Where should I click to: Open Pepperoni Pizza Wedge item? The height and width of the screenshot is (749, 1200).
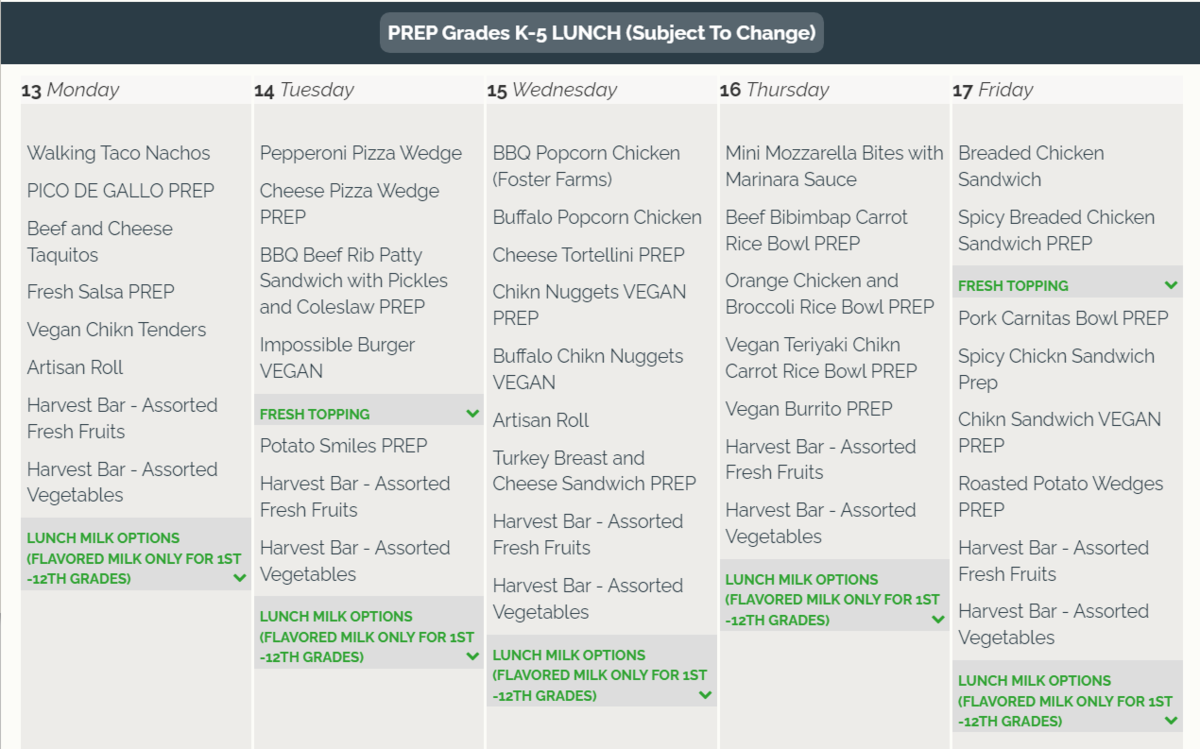coord(360,153)
